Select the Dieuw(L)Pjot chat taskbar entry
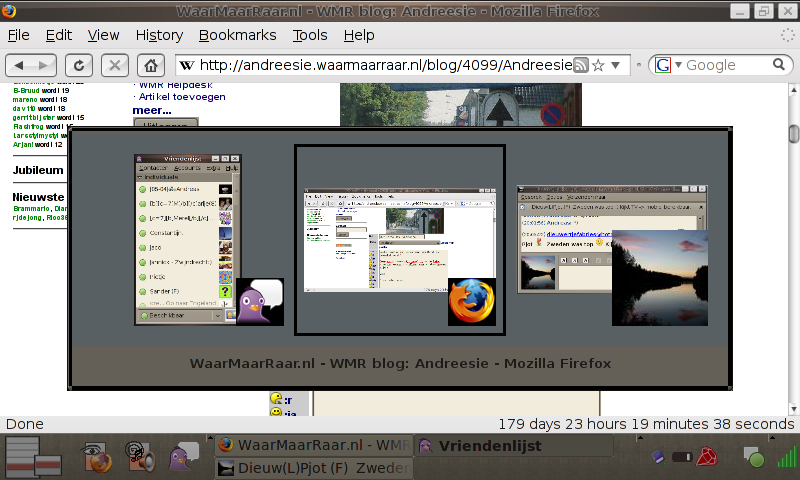This screenshot has height=480, width=800. click(x=312, y=468)
